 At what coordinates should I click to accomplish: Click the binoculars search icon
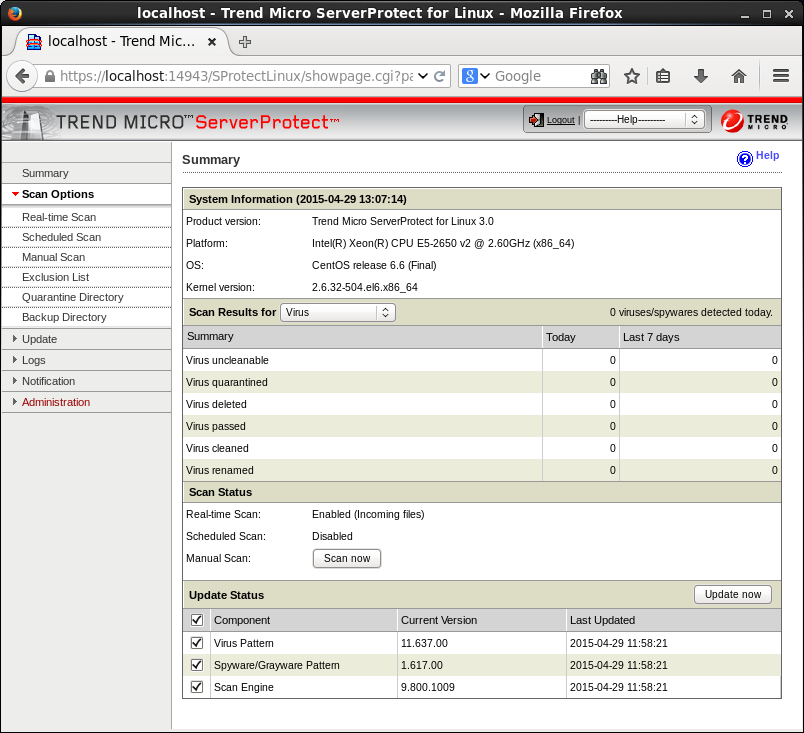598,76
